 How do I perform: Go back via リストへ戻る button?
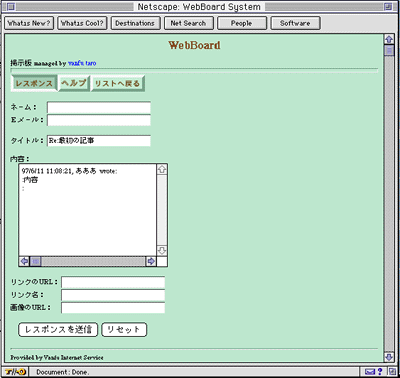(x=117, y=83)
